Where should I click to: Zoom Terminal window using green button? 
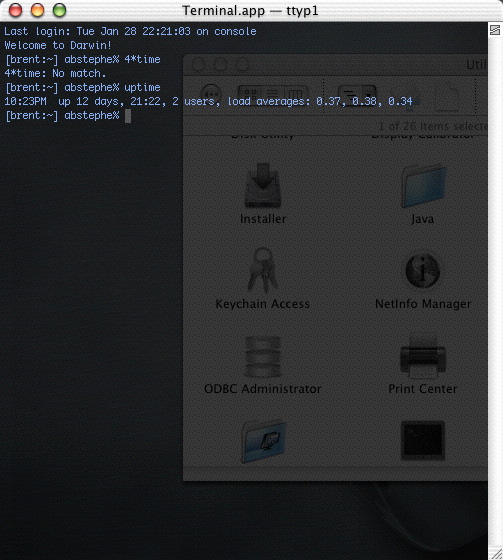(60, 10)
